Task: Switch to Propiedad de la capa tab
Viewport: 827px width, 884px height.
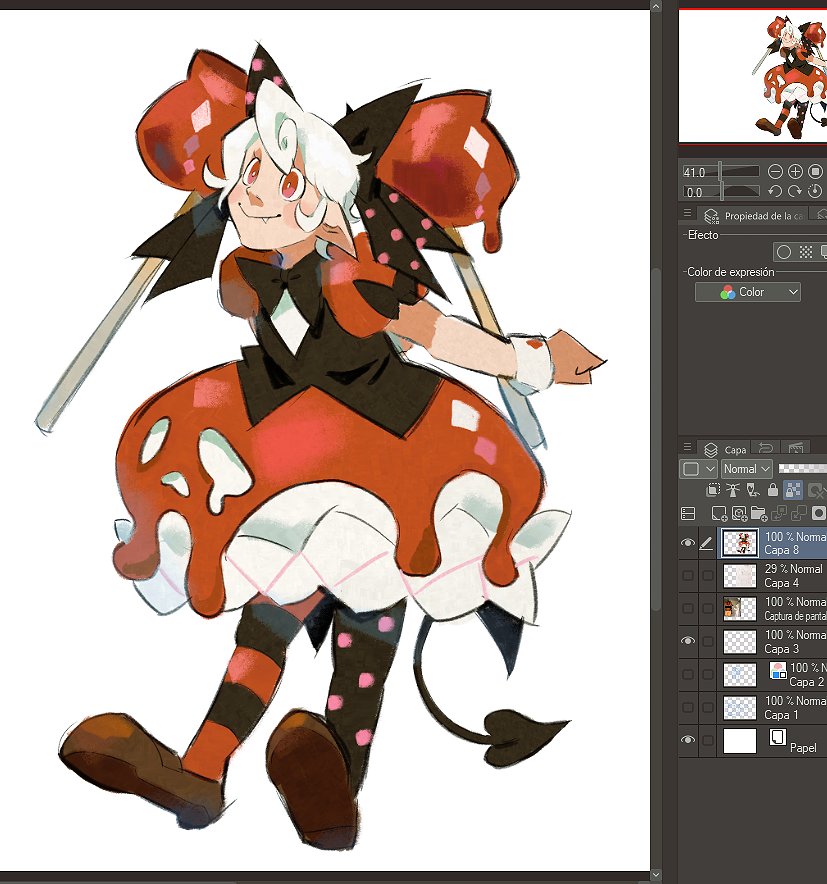Action: coord(754,216)
